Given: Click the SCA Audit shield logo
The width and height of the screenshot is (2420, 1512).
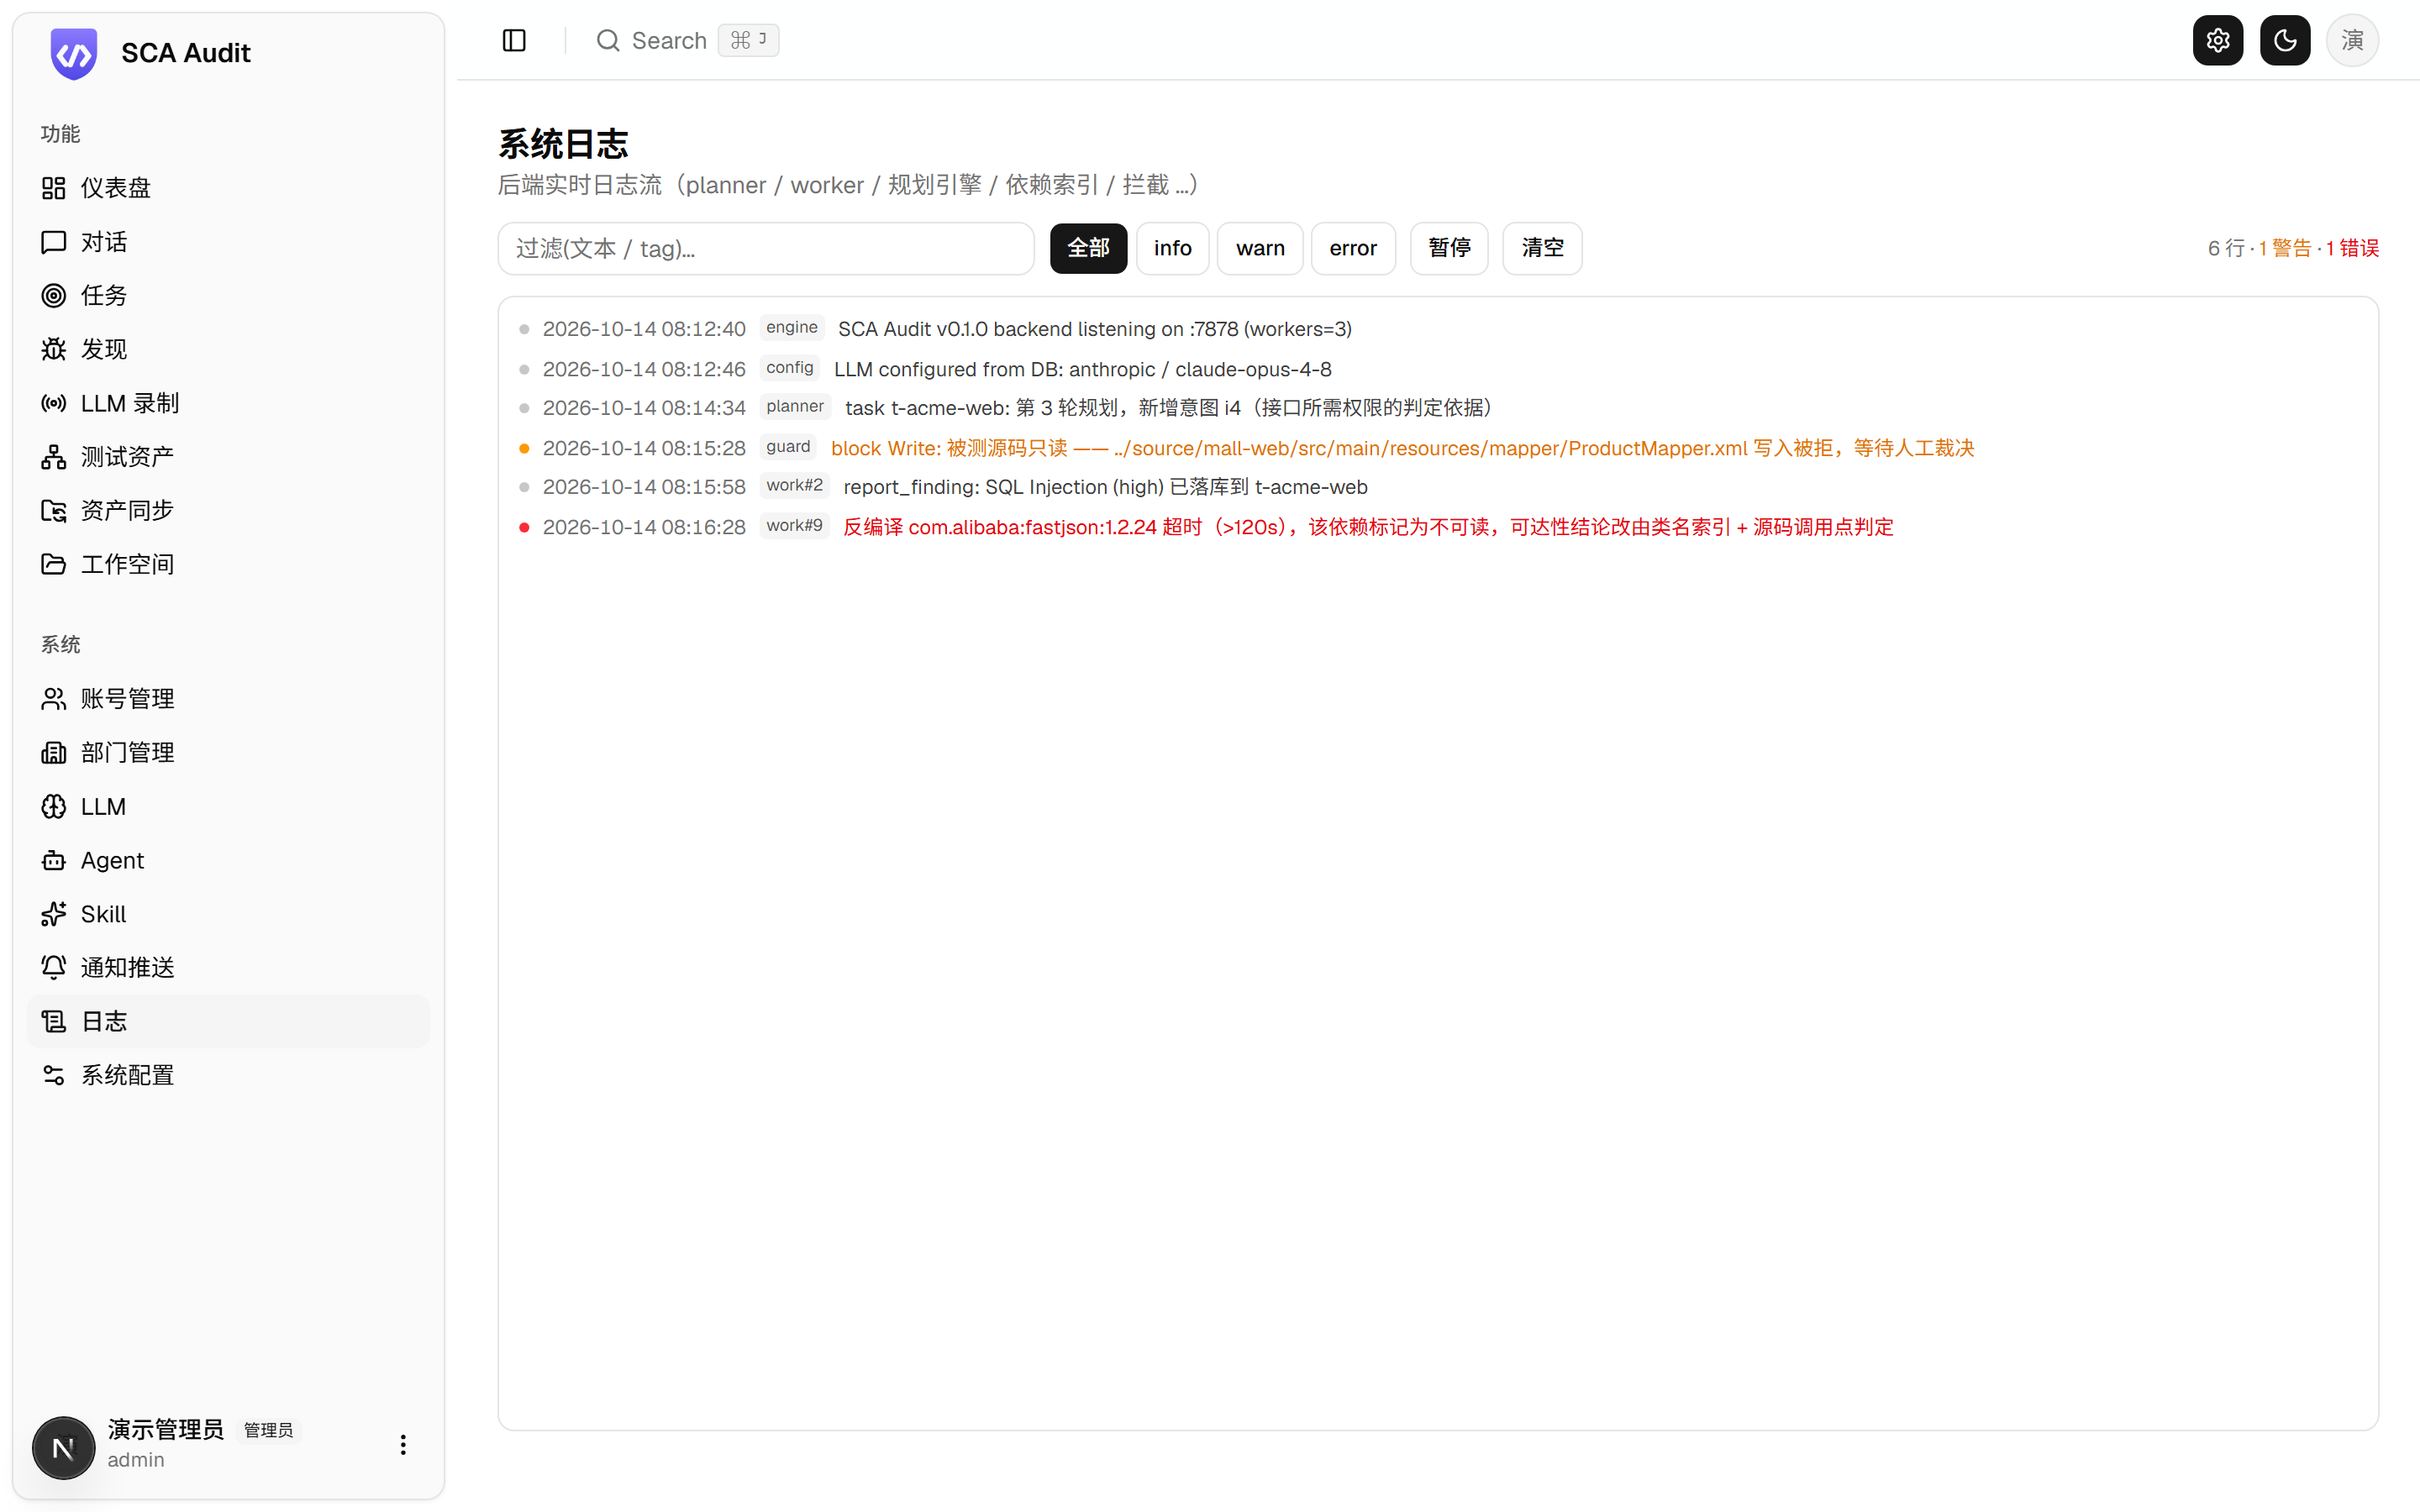Looking at the screenshot, I should pos(74,53).
